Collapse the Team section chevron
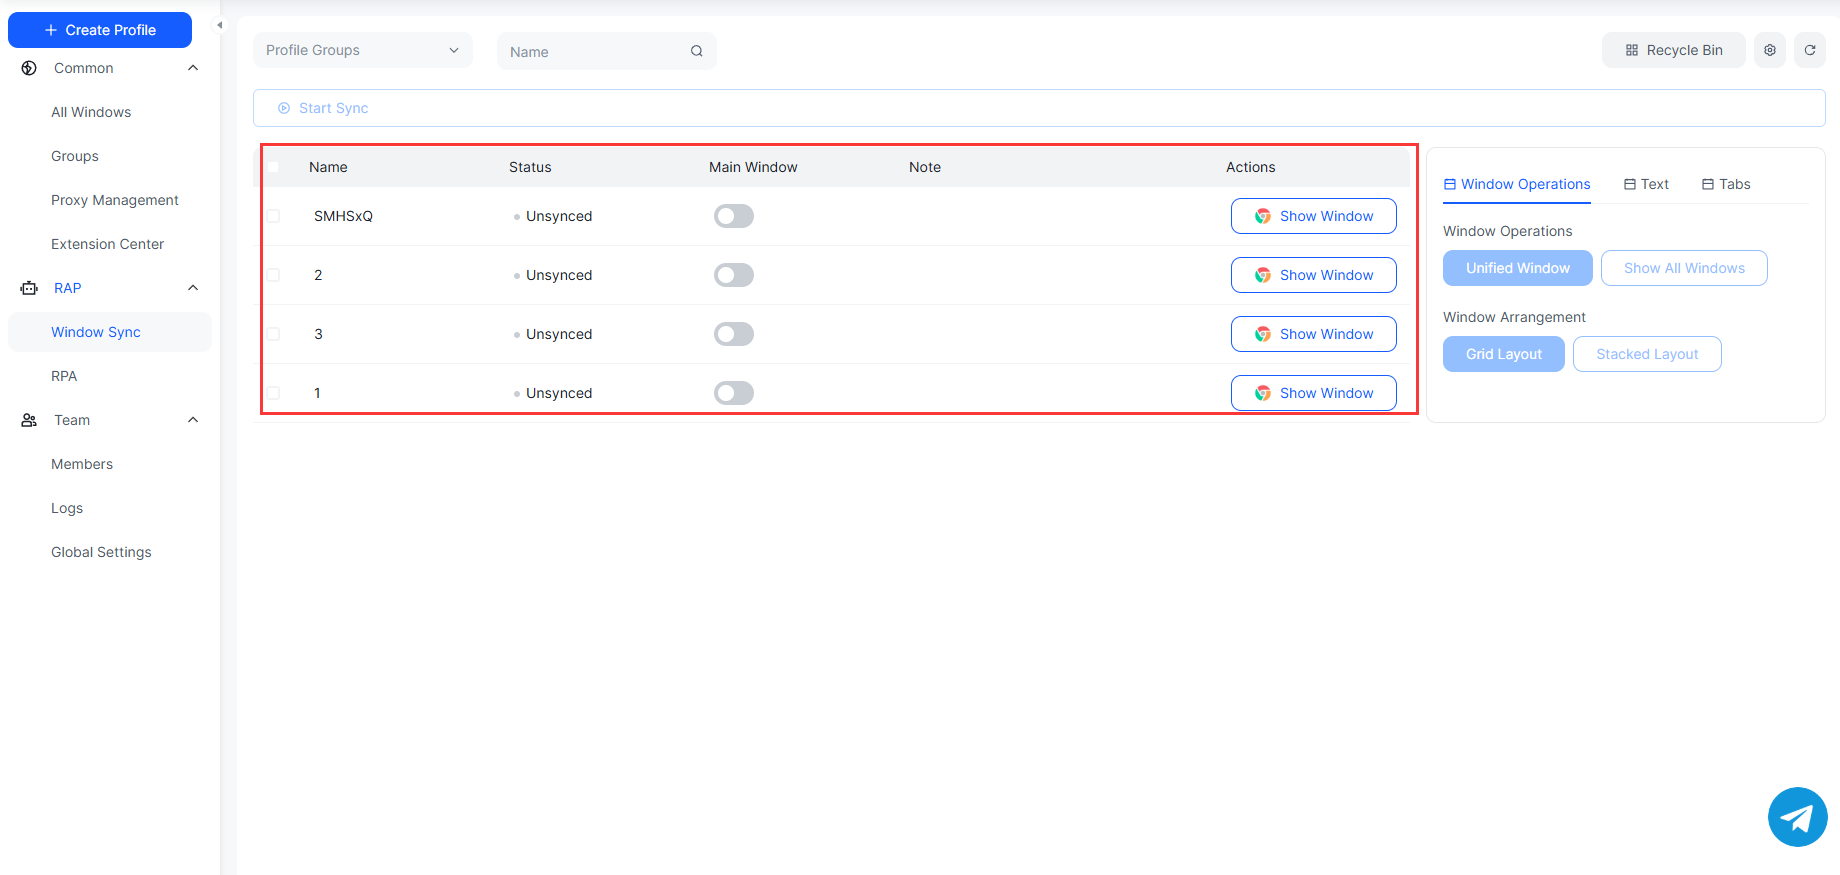 pos(193,420)
